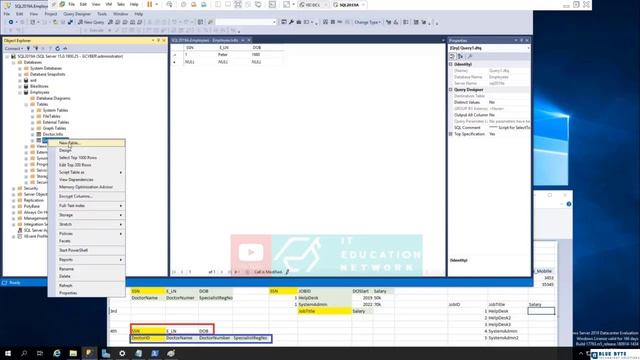Open the Query Designer menu
Viewport: 640px width, 360px height.
click(77, 14)
